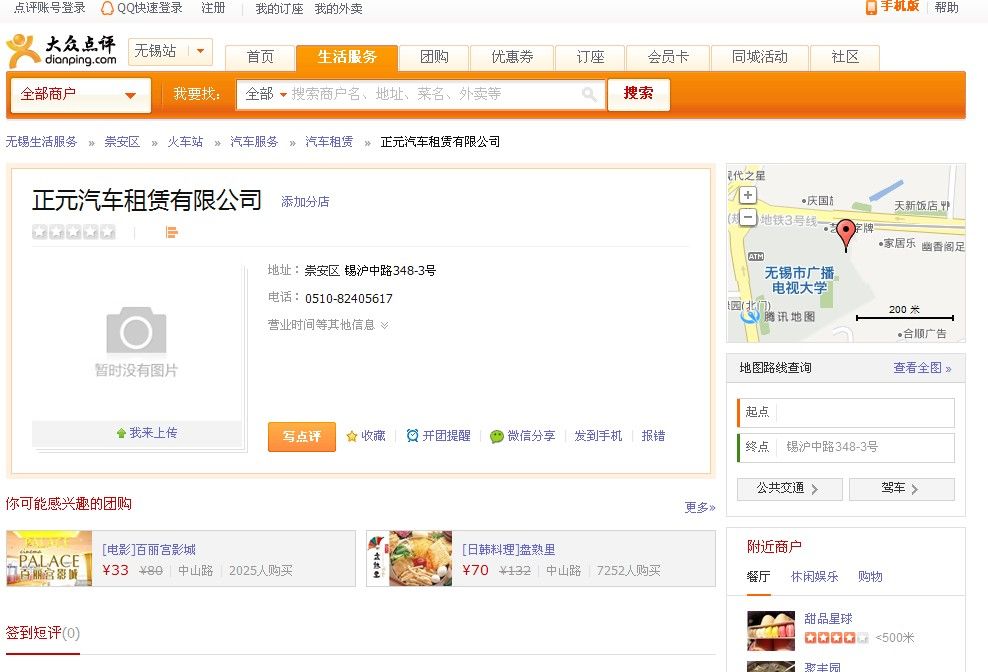
Task: Click the 收藏 star icon to favorite
Action: [353, 435]
